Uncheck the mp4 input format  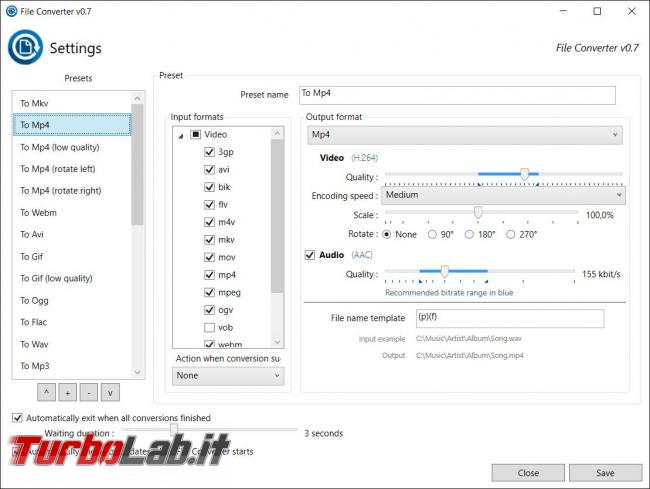(x=209, y=275)
